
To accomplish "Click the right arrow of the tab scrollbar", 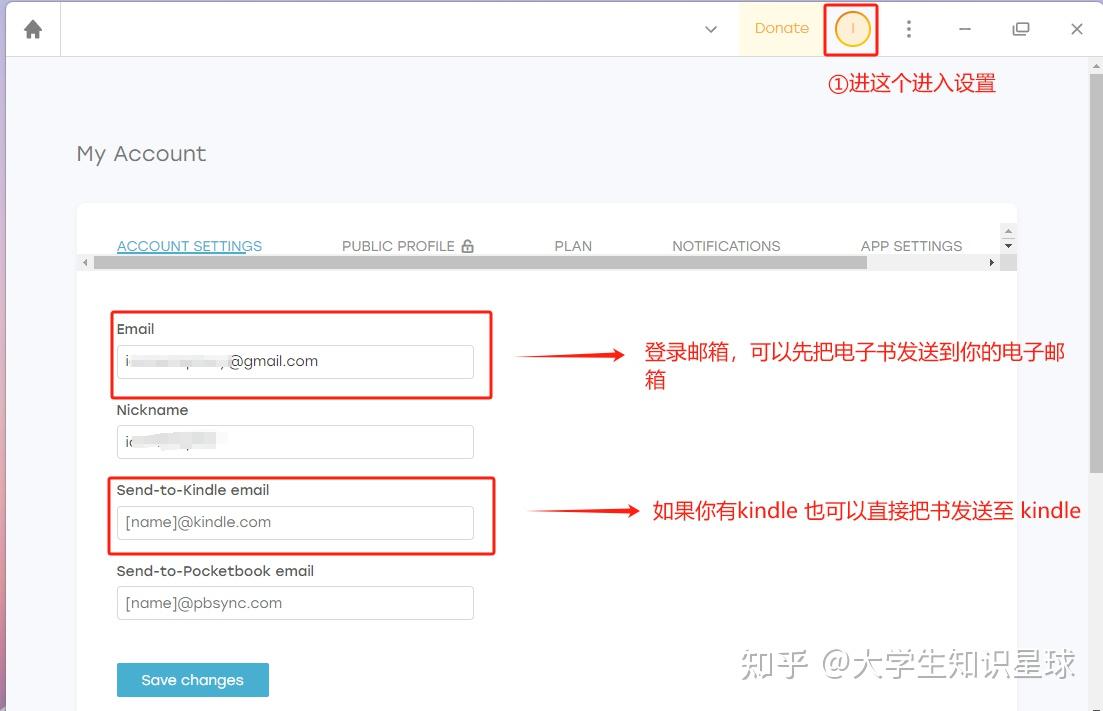I will 991,262.
